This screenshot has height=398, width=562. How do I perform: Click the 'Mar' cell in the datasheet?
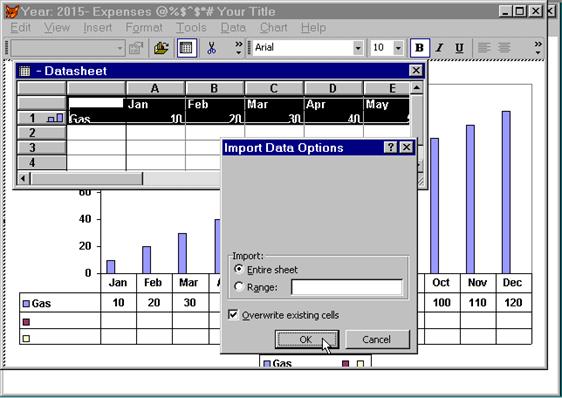click(x=274, y=104)
